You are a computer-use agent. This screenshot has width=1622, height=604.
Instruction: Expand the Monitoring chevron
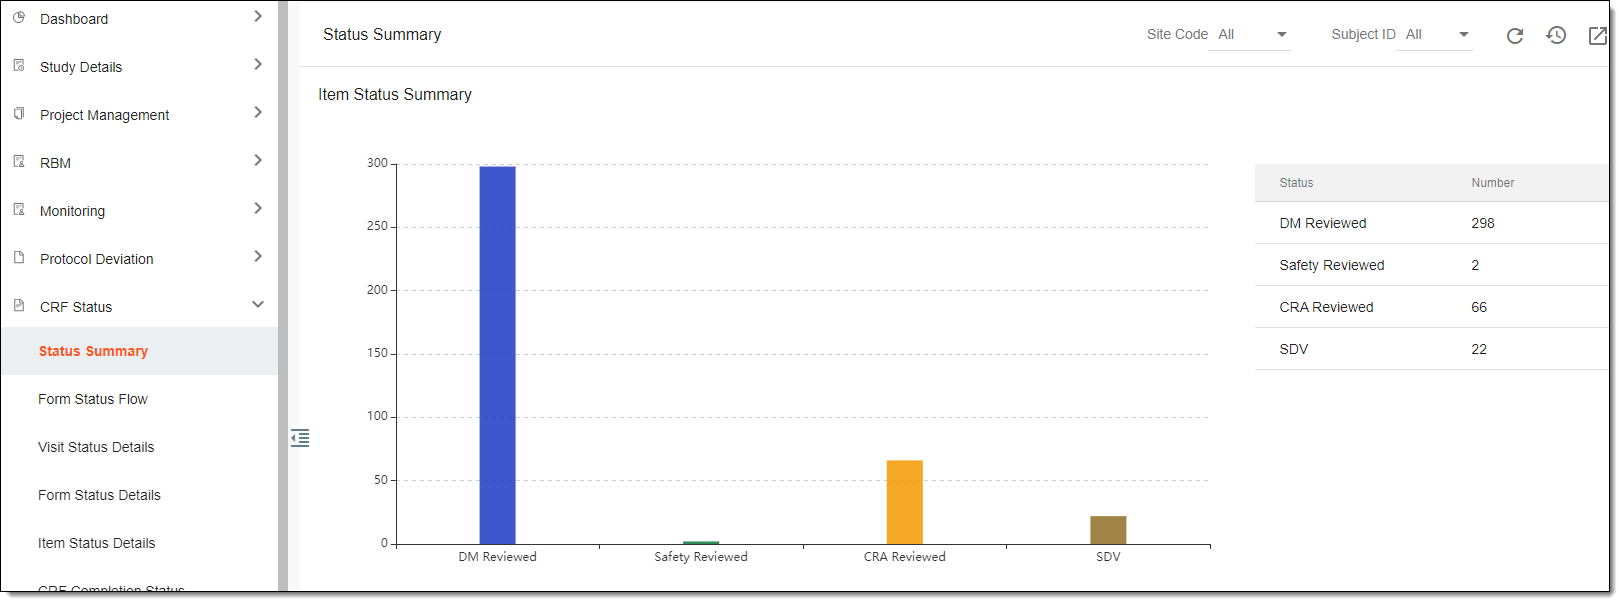point(258,208)
